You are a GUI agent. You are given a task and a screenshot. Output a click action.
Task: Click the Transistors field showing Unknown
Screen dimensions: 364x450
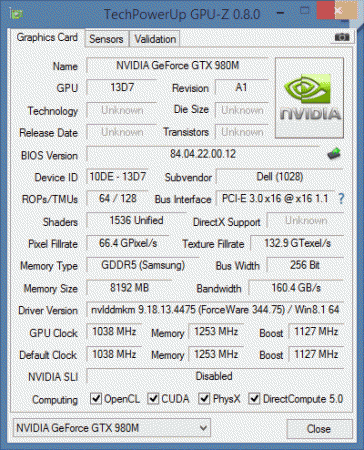[242, 132]
